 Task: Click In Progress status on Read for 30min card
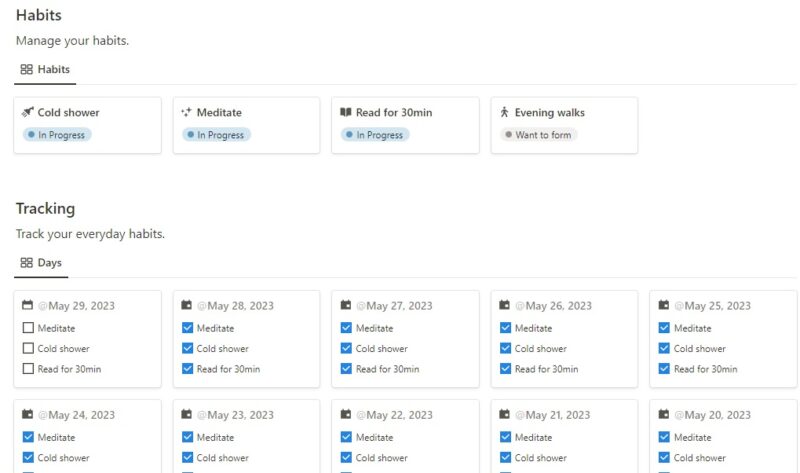375,135
